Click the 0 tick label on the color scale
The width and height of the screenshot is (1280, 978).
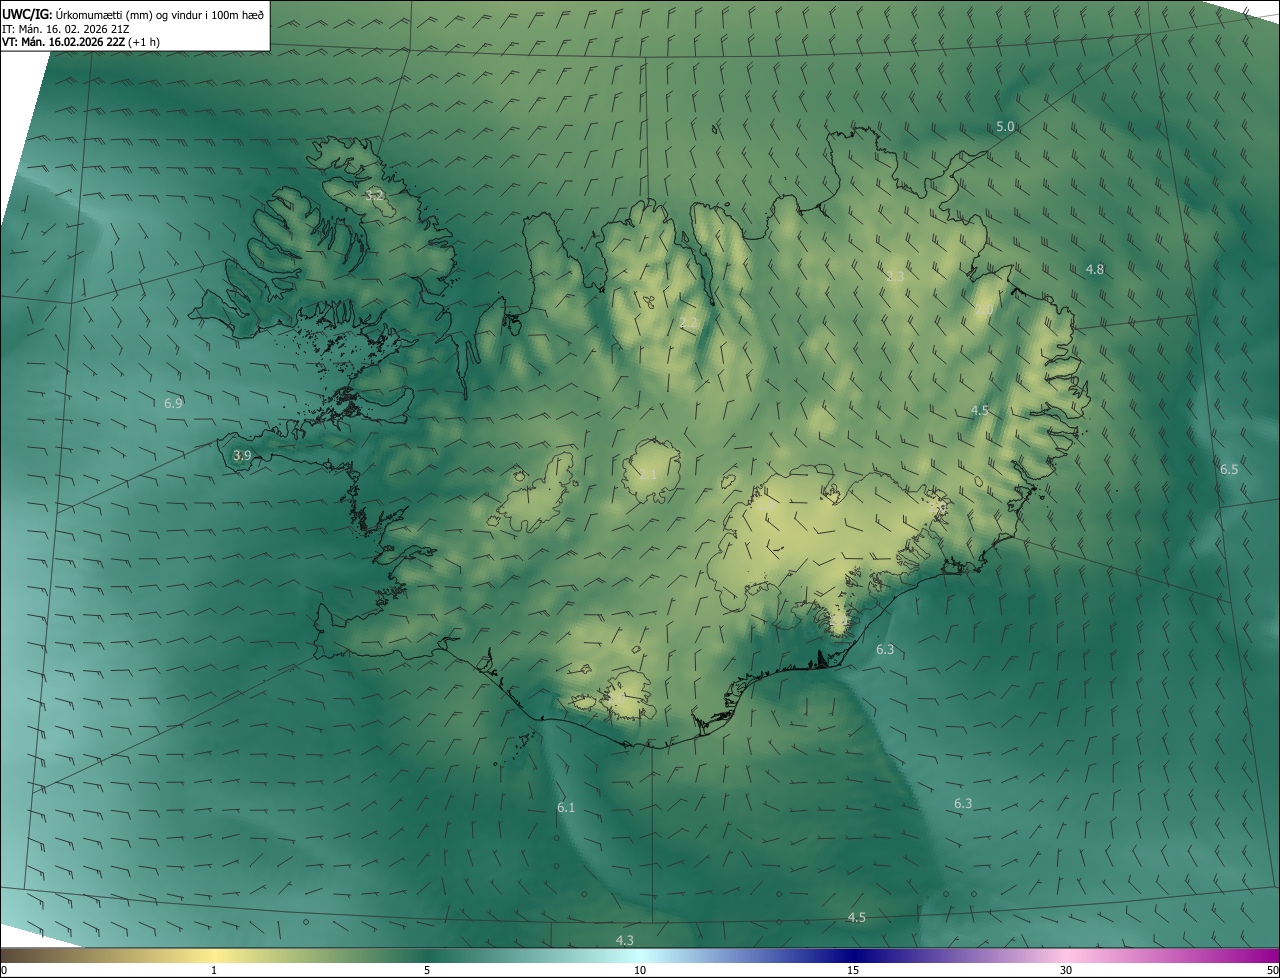click(x=4, y=971)
